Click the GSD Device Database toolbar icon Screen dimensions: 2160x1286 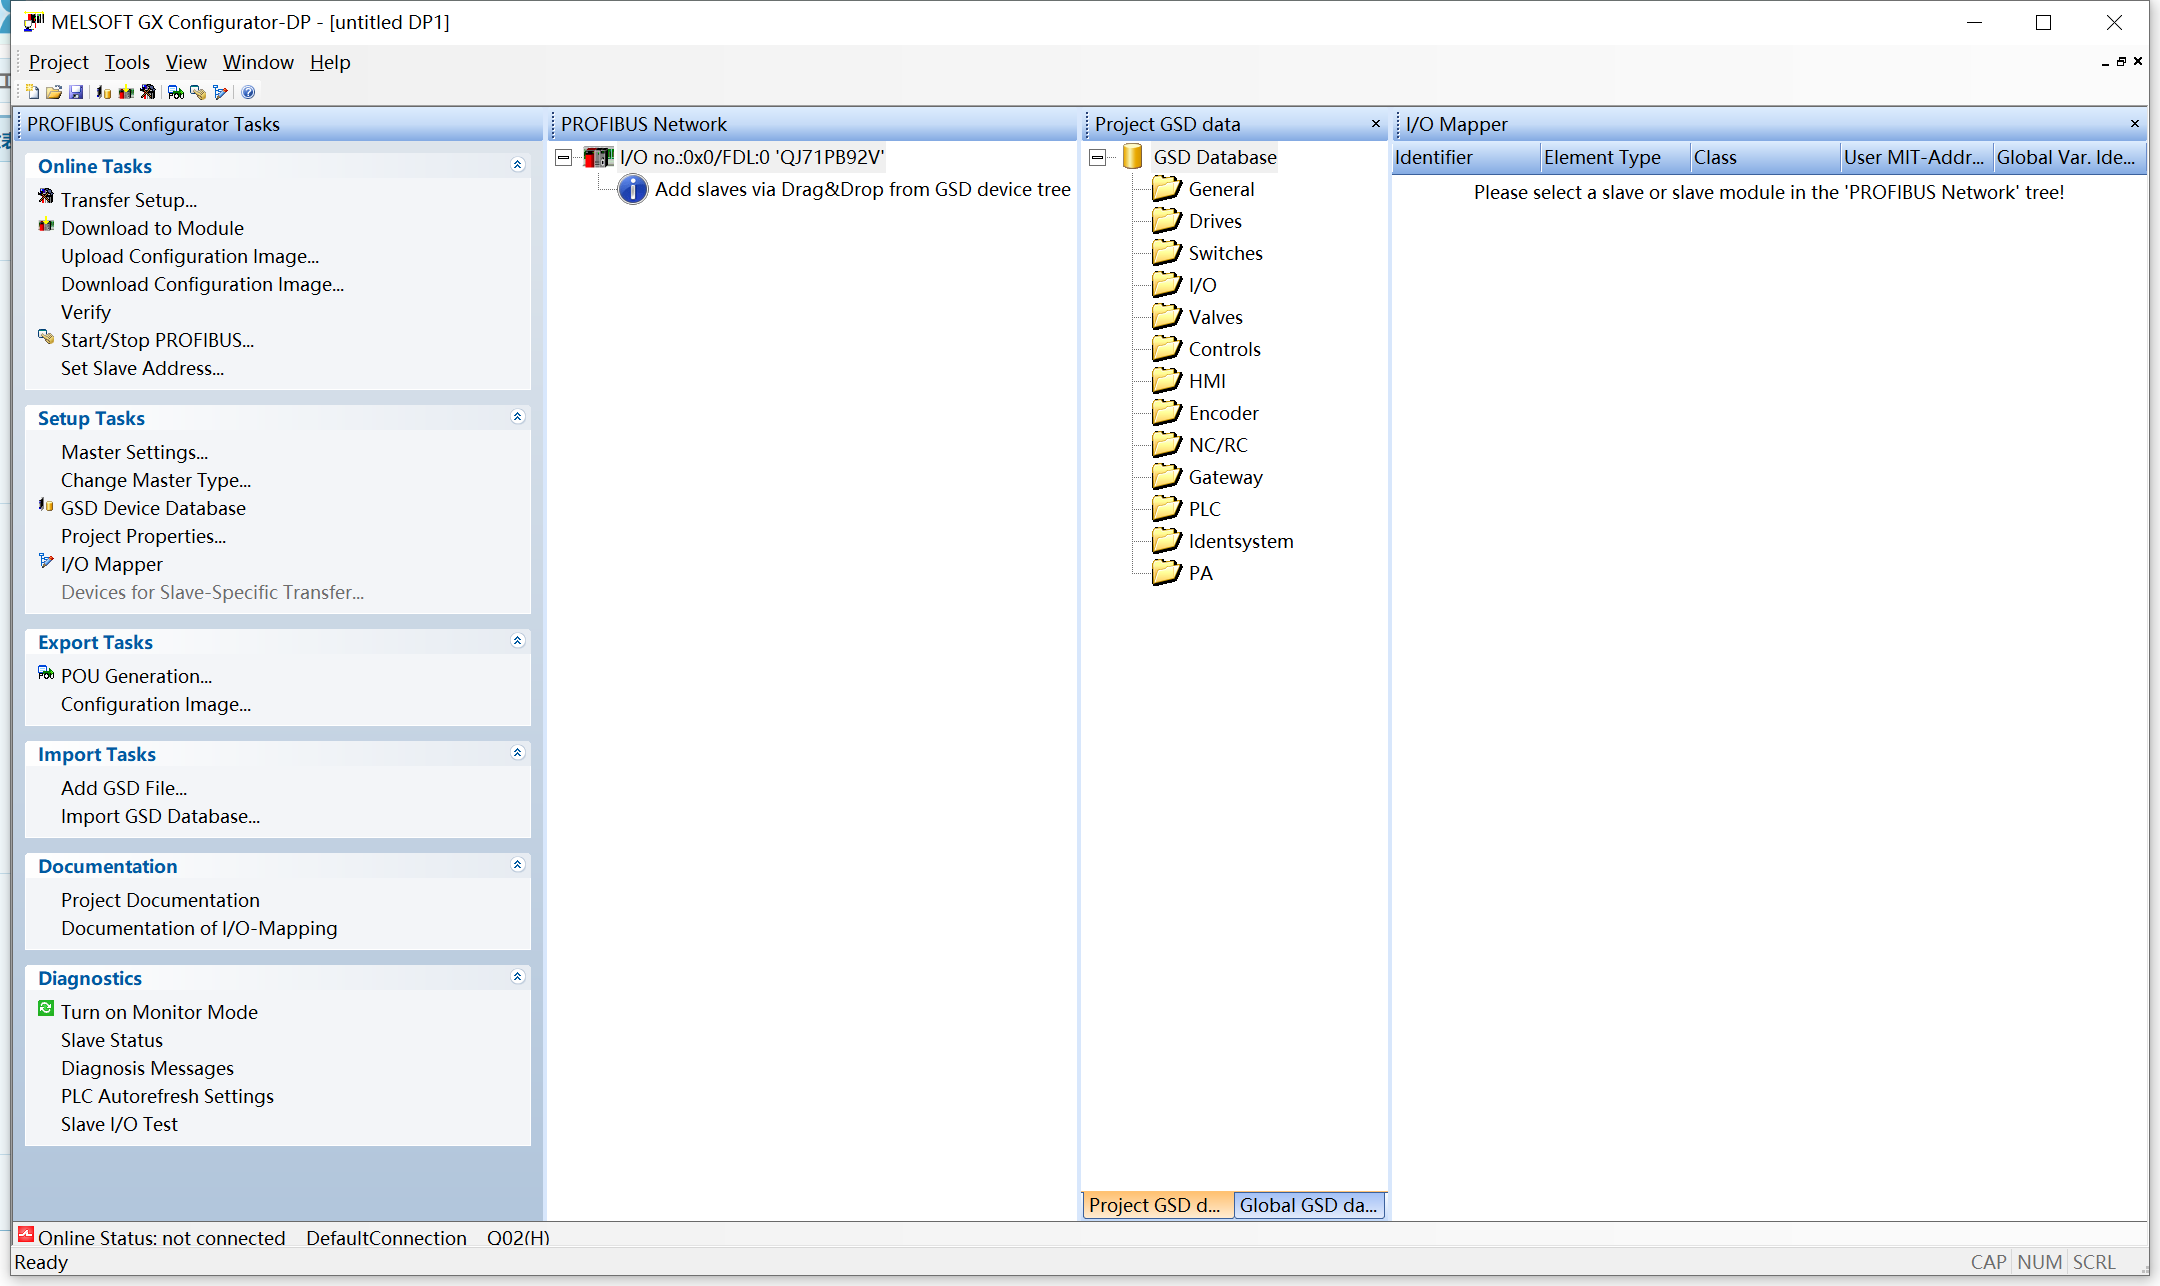[x=104, y=92]
